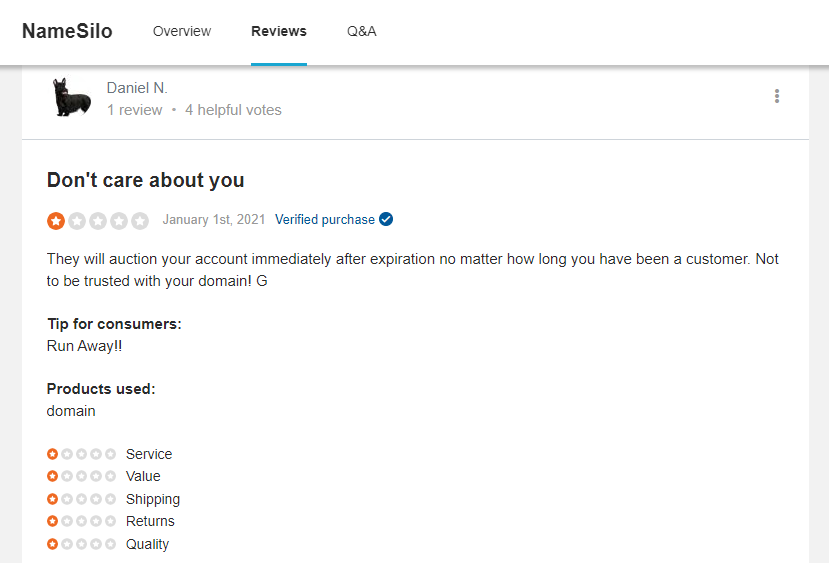Open Daniel N. reviewer profile name

coord(137,88)
